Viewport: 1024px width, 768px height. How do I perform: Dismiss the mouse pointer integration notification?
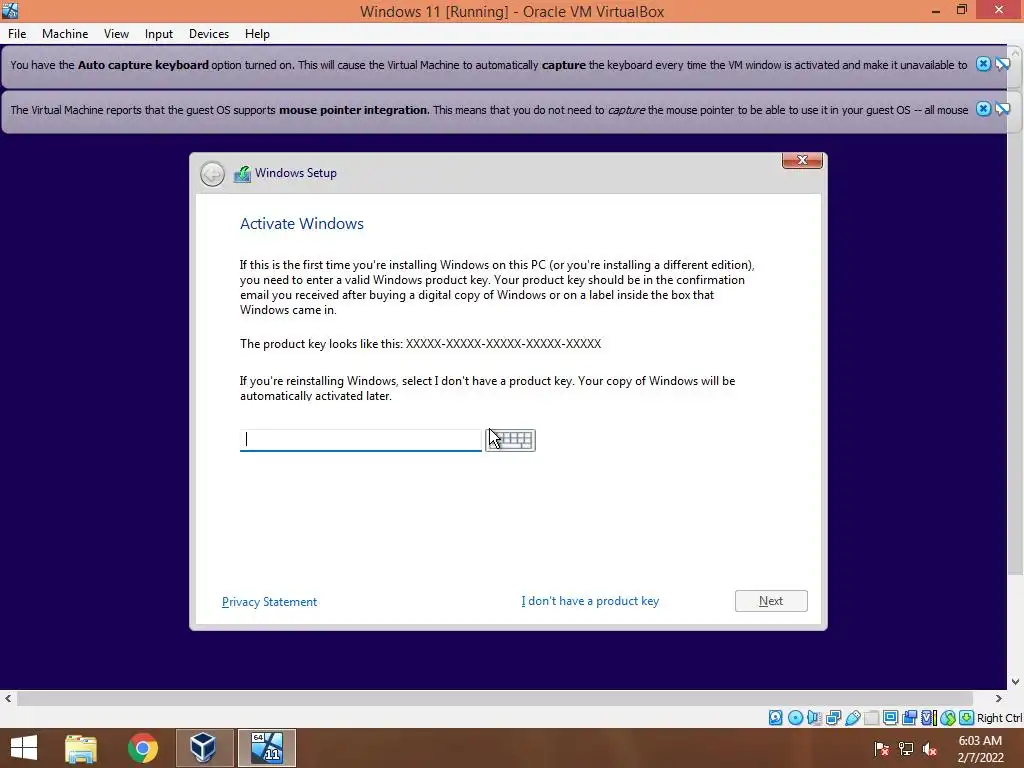click(983, 109)
